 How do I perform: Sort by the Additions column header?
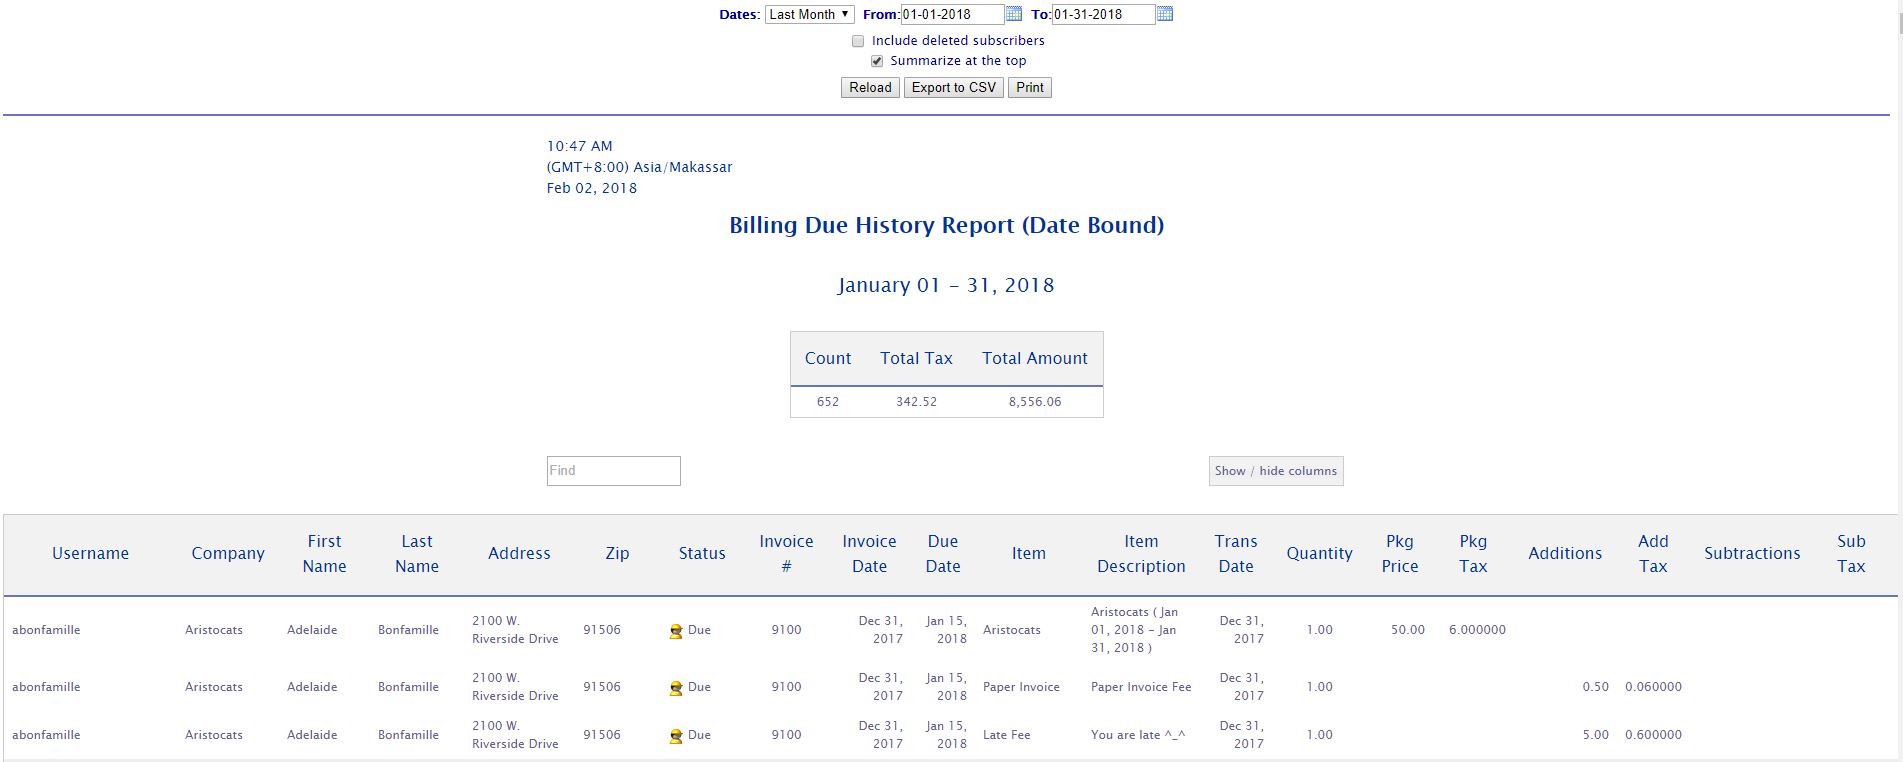click(x=1565, y=554)
